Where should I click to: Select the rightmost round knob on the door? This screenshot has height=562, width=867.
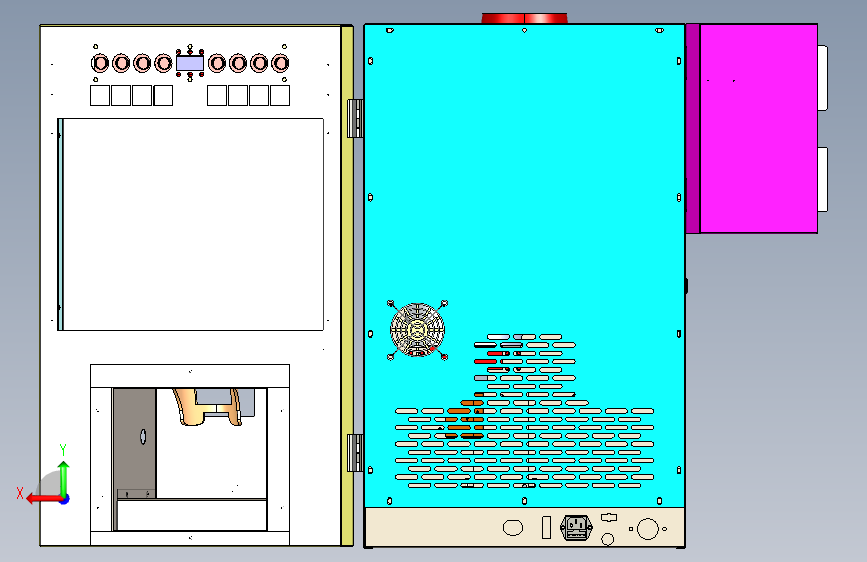280,63
